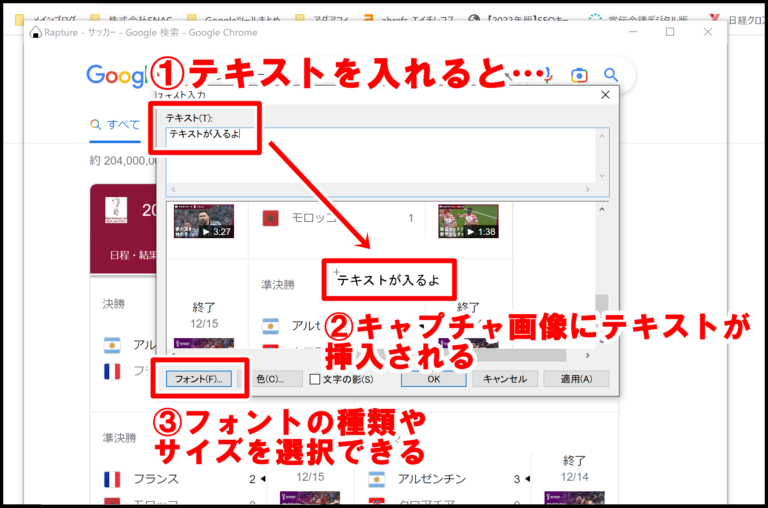Screen dimensions: 768x508
Task: Open the 日程・結果 tab
Action: [x=133, y=255]
